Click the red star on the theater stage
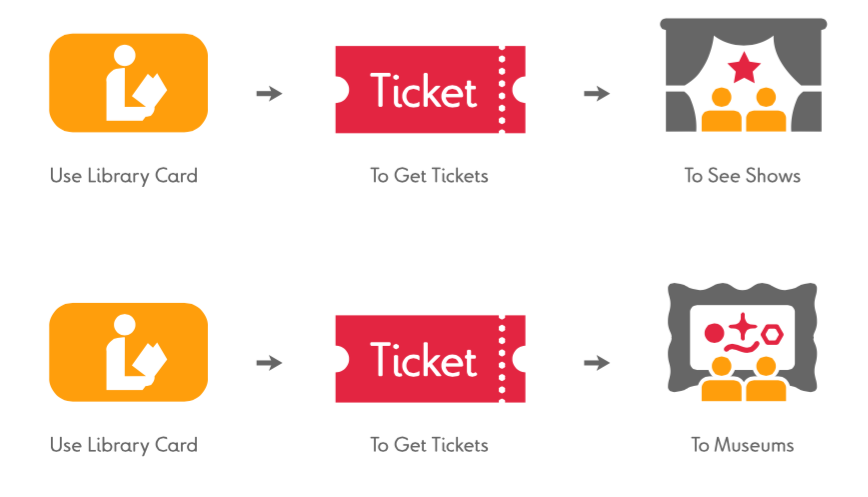The height and width of the screenshot is (497, 868). pos(744,67)
